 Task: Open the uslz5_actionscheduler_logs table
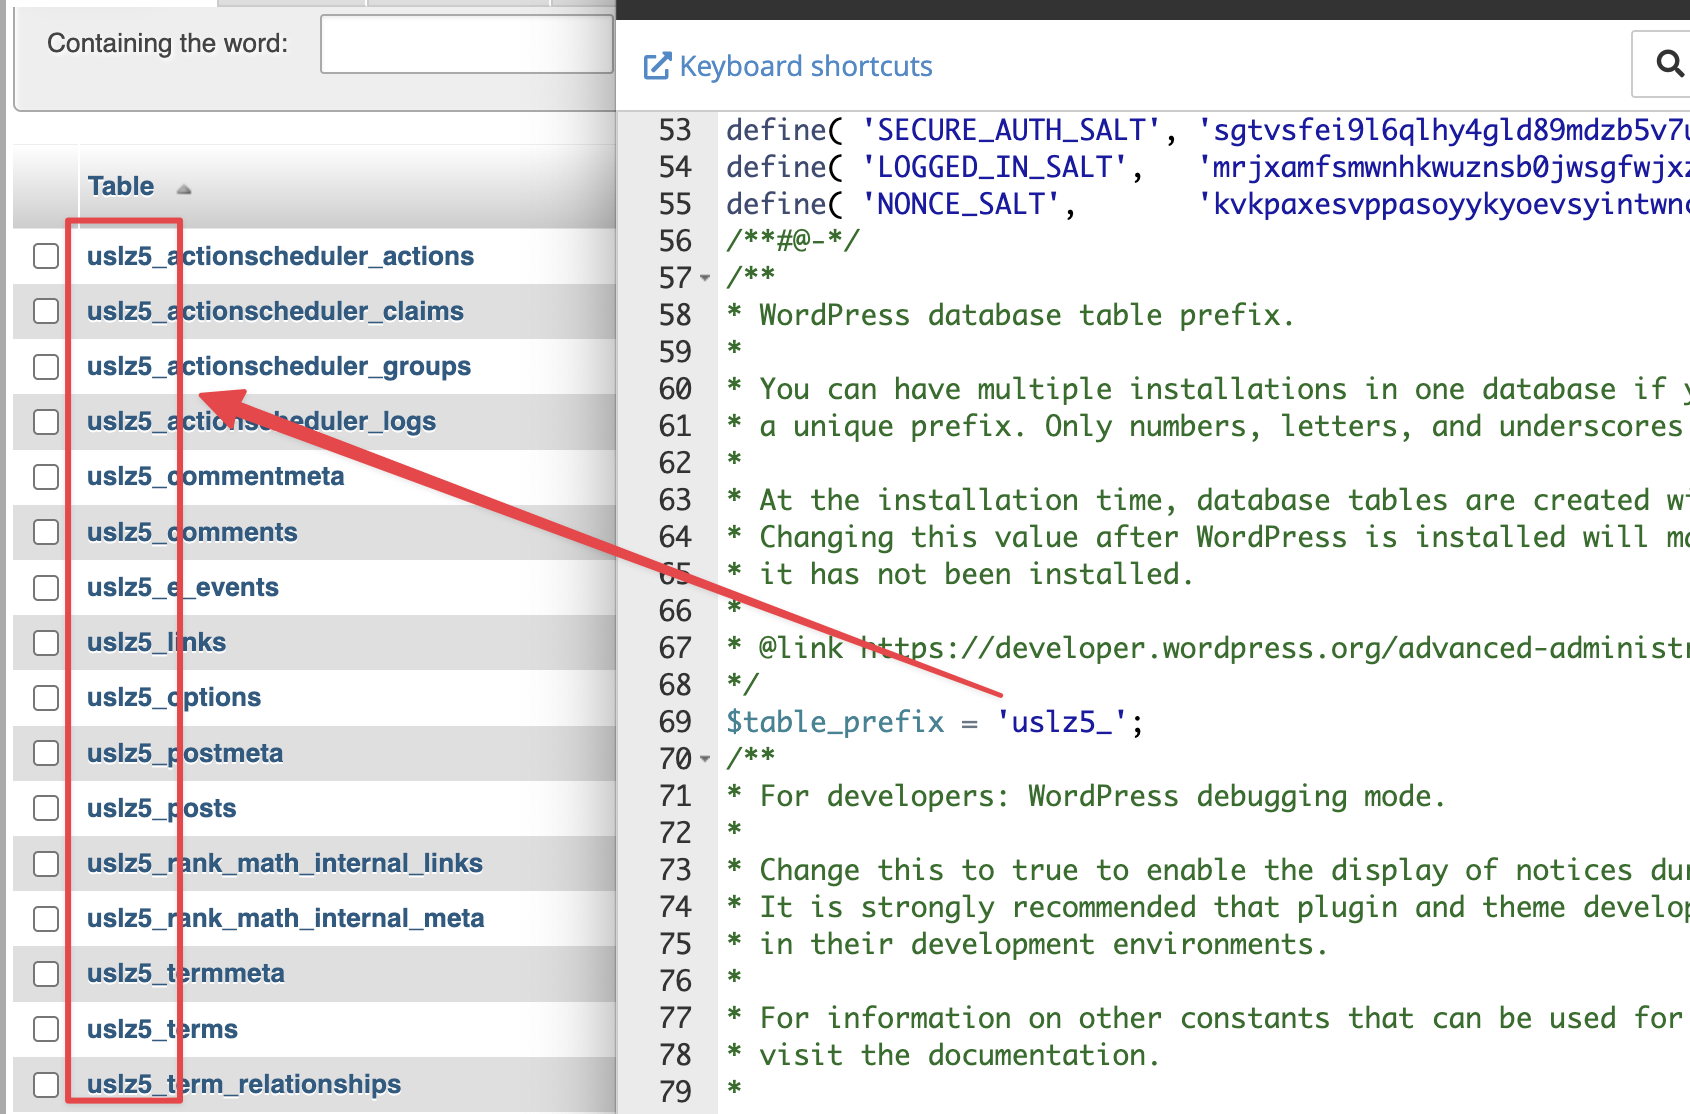pos(261,422)
